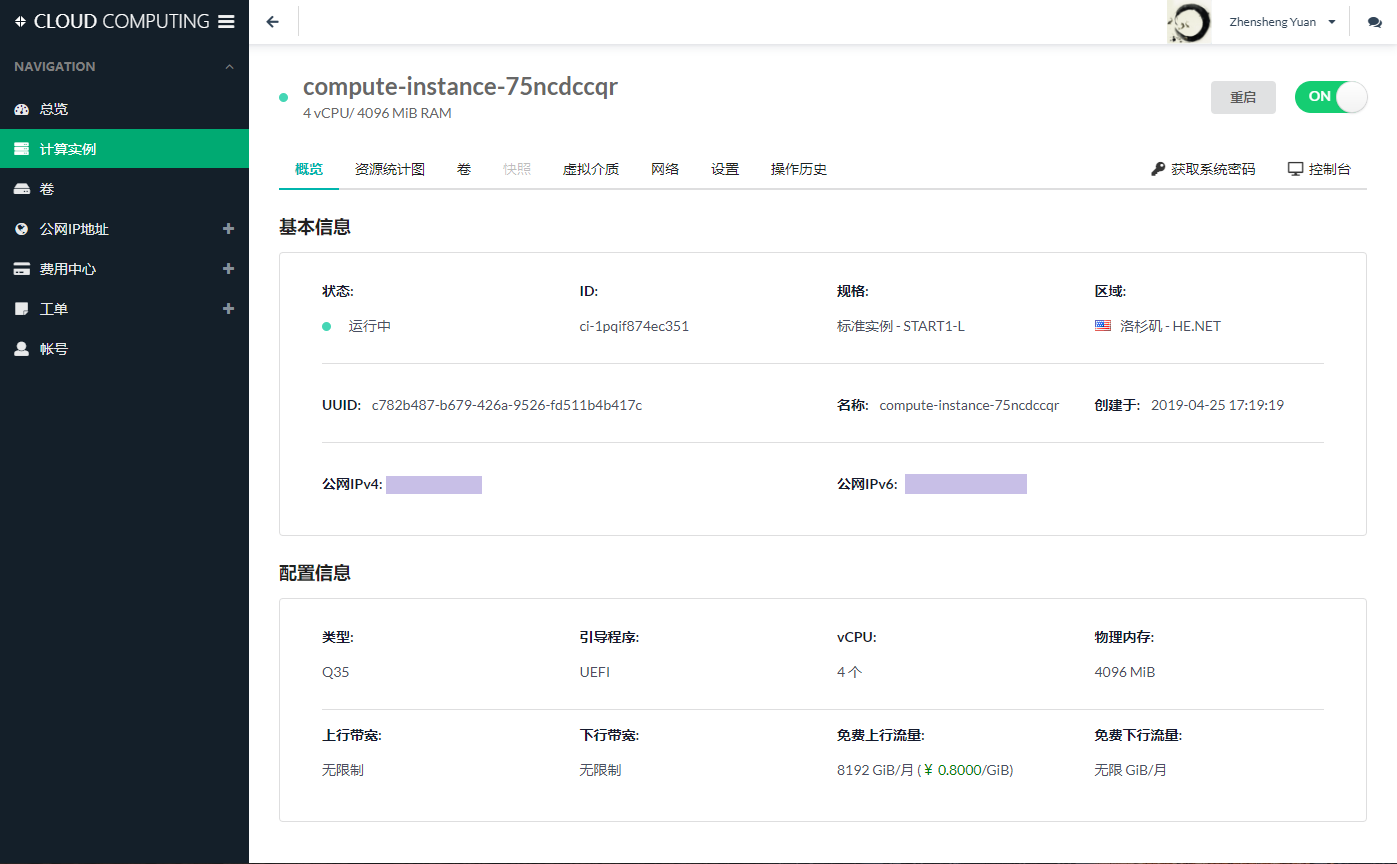Open the 控制台 console link
The image size is (1397, 864).
pos(1319,169)
